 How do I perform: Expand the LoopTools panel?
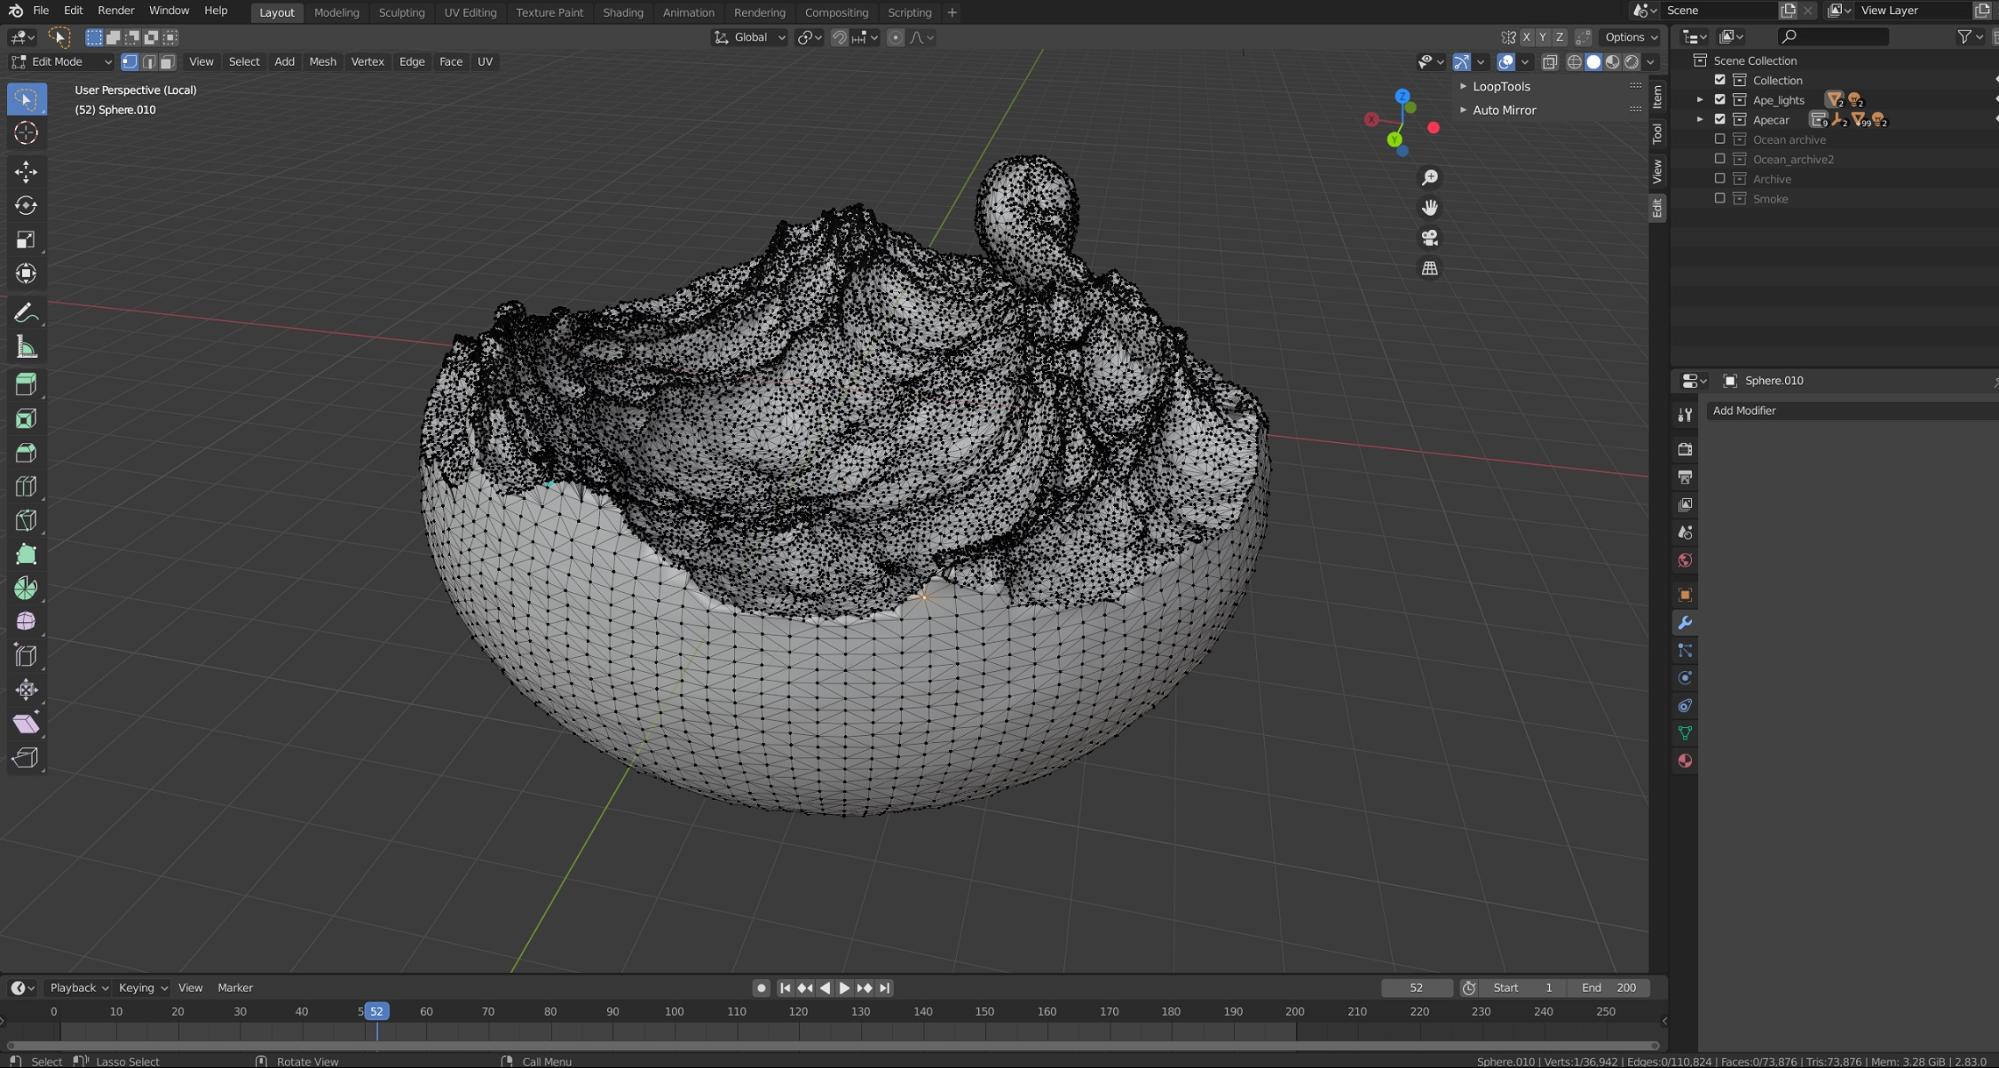click(1500, 87)
